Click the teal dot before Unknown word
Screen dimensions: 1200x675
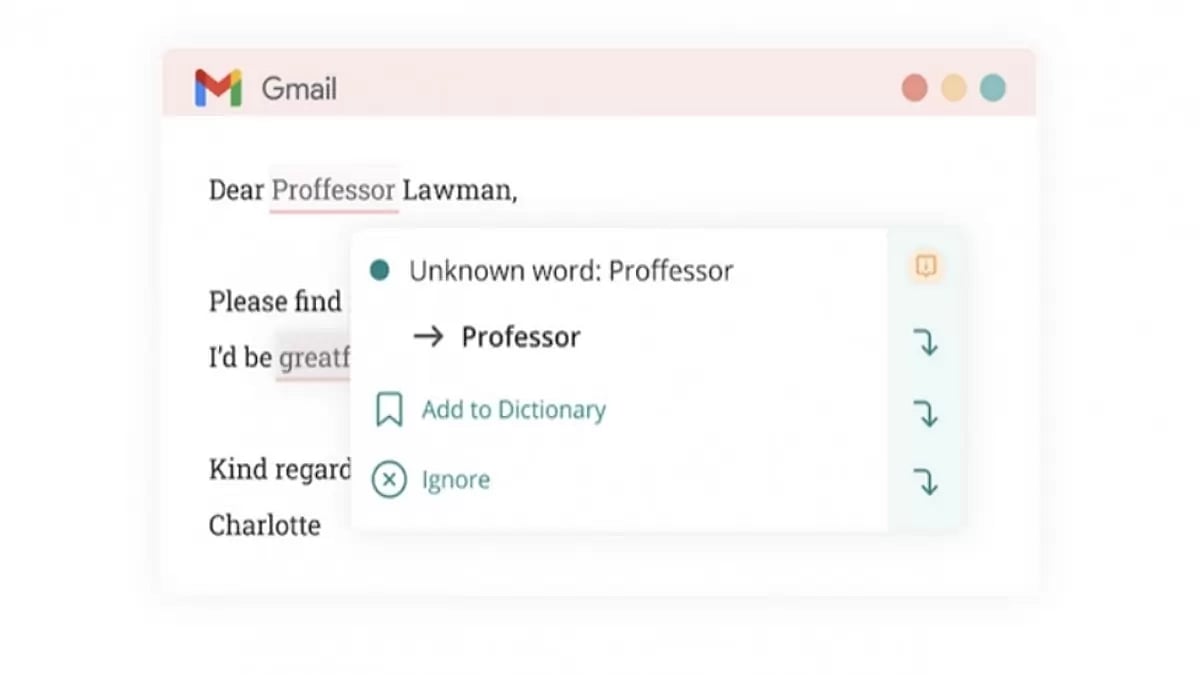[x=380, y=269]
